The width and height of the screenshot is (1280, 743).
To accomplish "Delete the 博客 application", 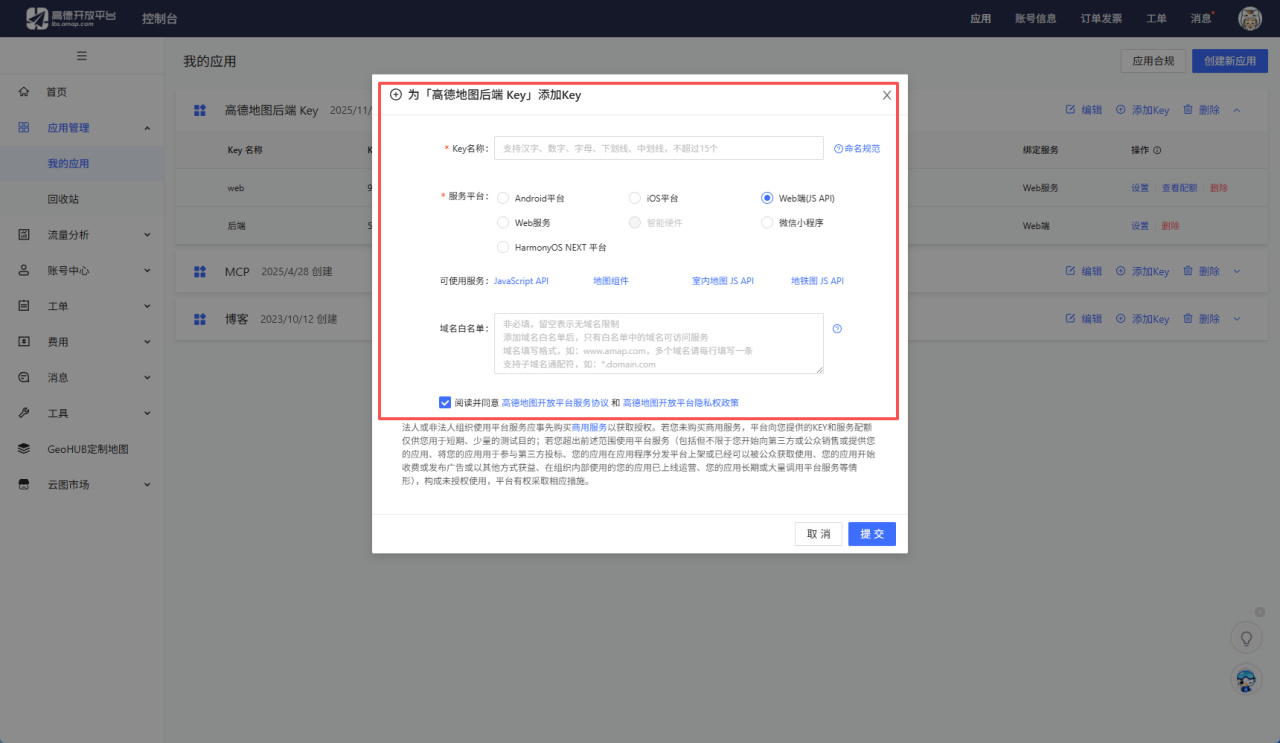I will point(1201,319).
